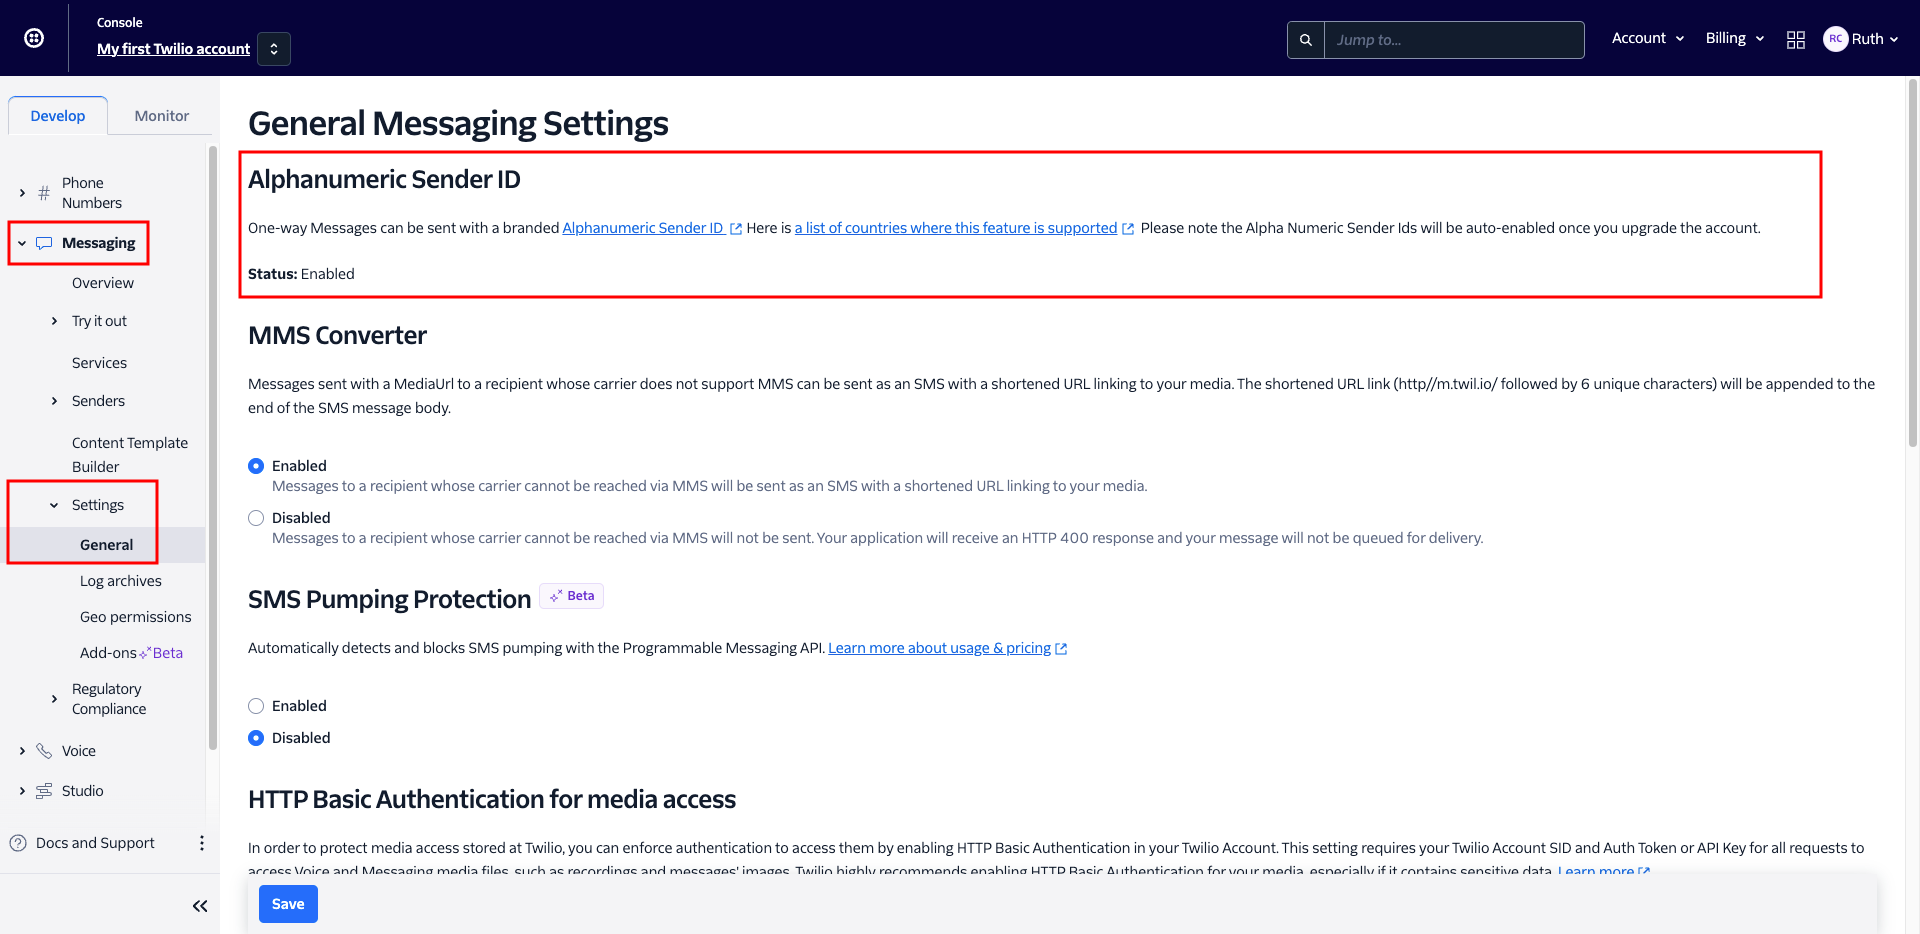Open Geo permissions settings page
Image resolution: width=1920 pixels, height=934 pixels.
pyautogui.click(x=135, y=617)
